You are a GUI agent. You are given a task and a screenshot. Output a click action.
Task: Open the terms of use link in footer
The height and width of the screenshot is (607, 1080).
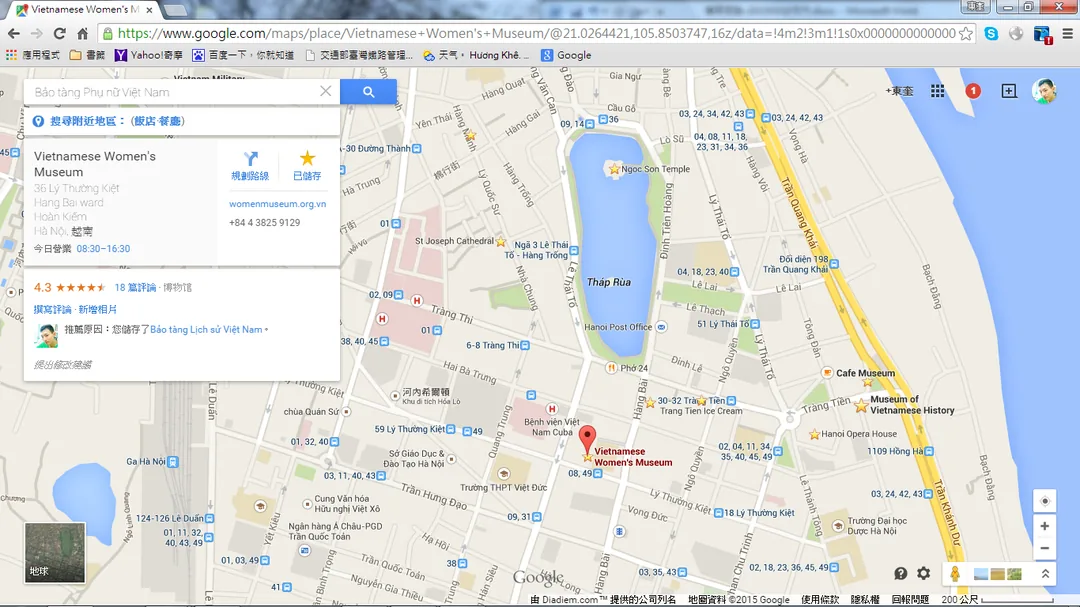coord(820,600)
